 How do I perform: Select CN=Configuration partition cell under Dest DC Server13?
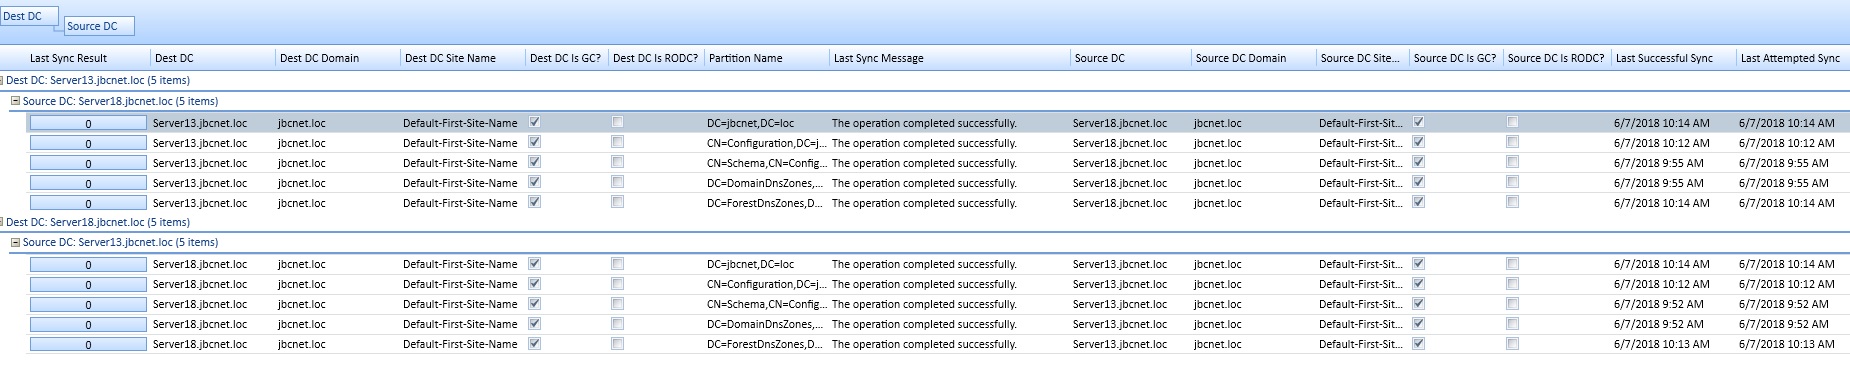[x=766, y=143]
